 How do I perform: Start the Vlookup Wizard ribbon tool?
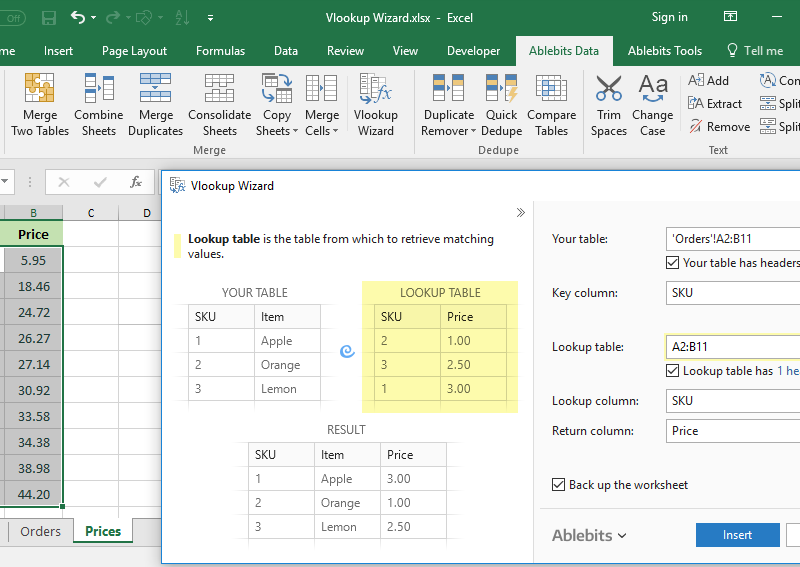click(376, 105)
